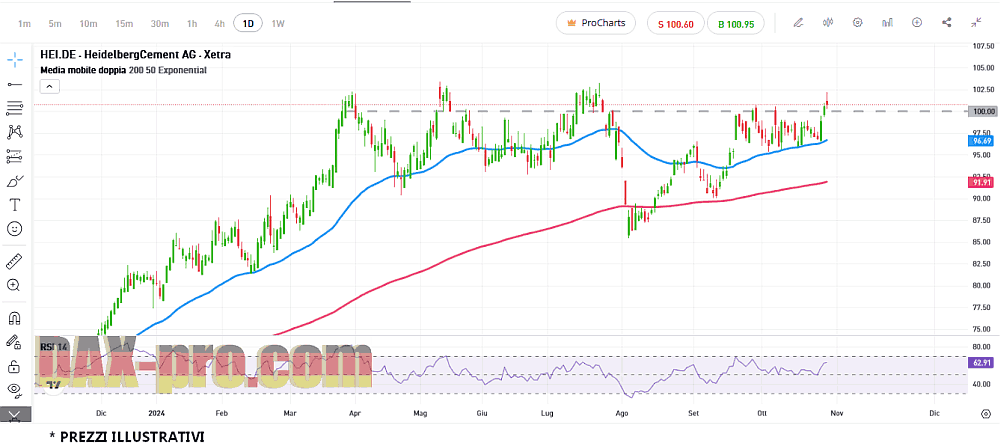The image size is (1000, 446).
Task: Open ProCharts button
Action: point(596,23)
